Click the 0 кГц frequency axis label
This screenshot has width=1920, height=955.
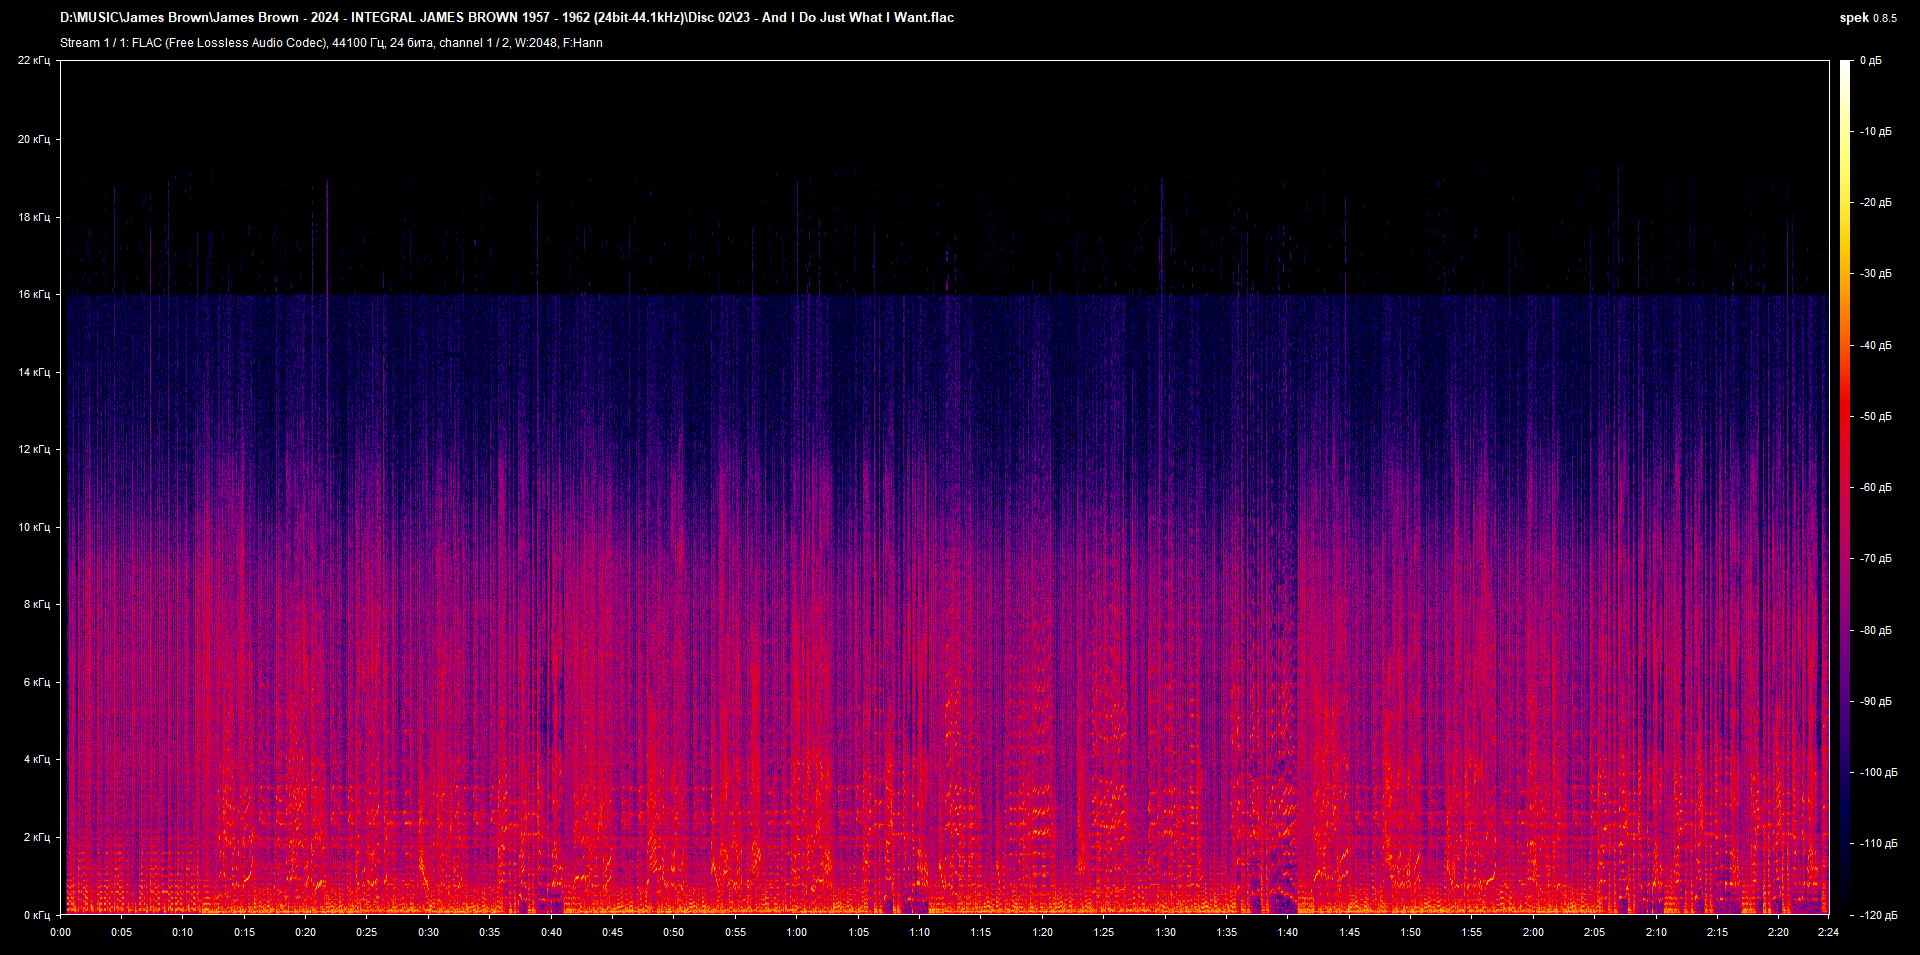pyautogui.click(x=36, y=915)
